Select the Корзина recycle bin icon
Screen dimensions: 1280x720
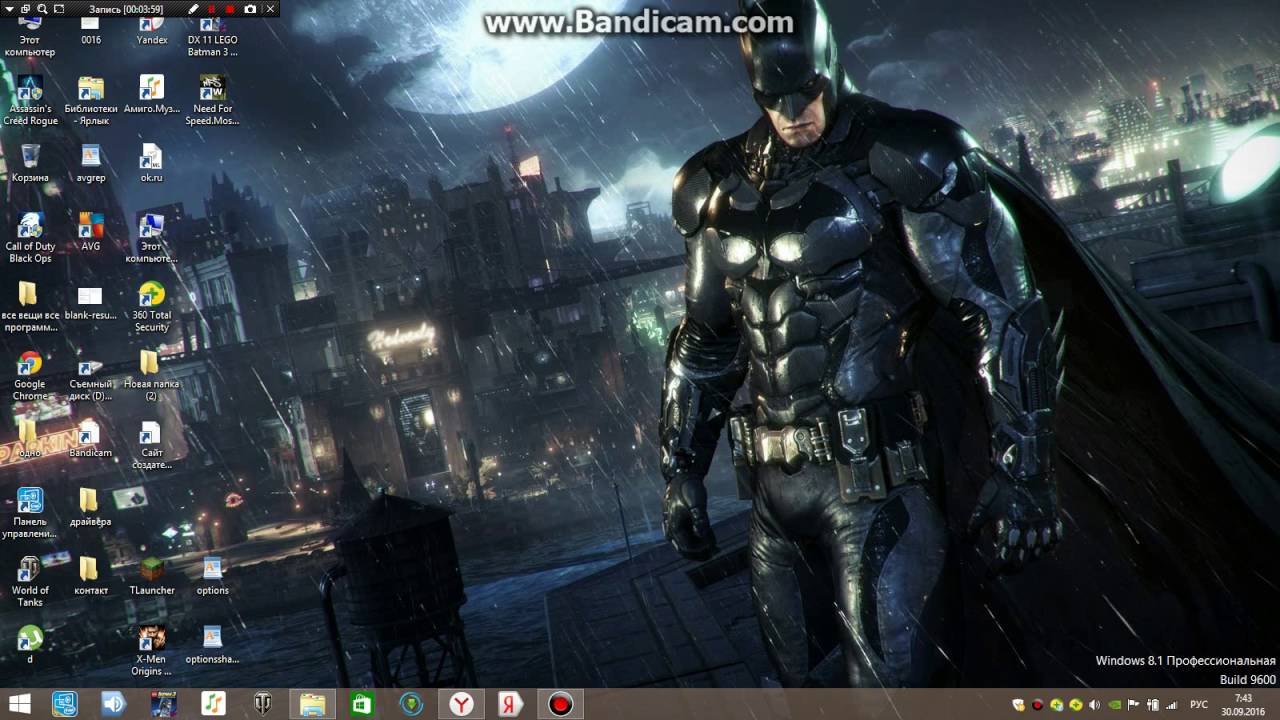click(30, 163)
